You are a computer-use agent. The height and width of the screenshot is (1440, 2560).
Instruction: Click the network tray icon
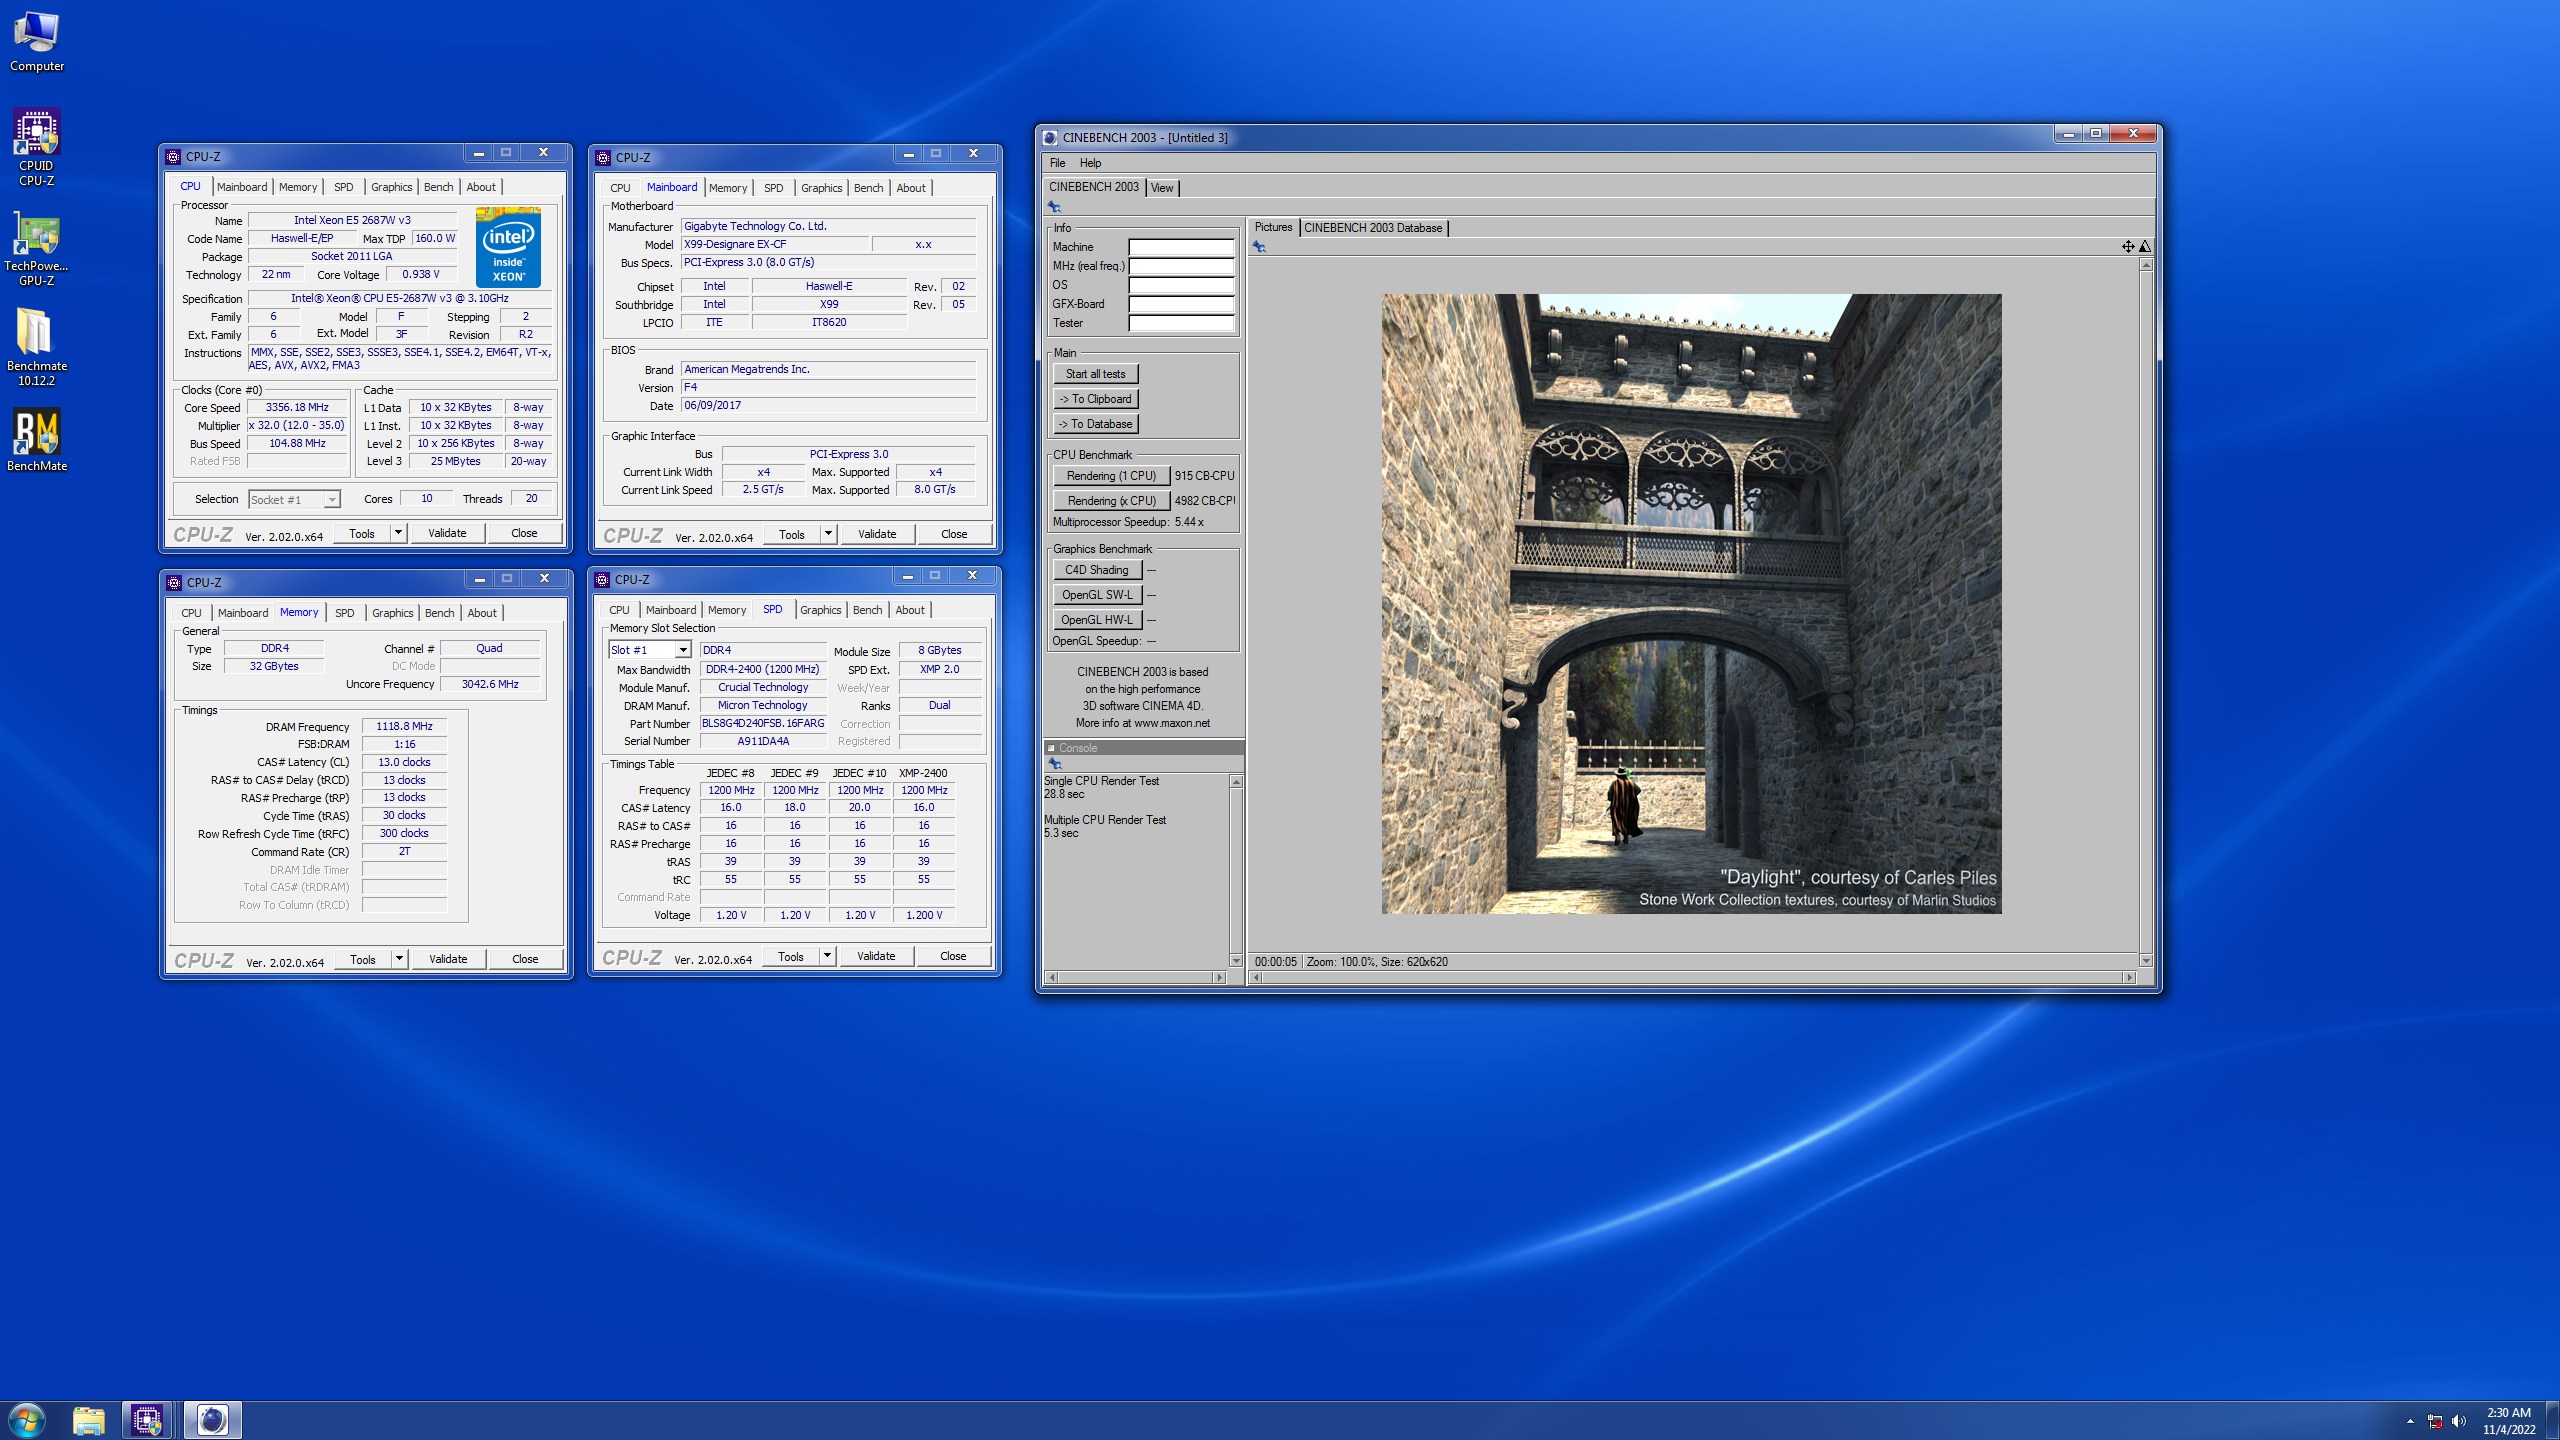point(2435,1421)
